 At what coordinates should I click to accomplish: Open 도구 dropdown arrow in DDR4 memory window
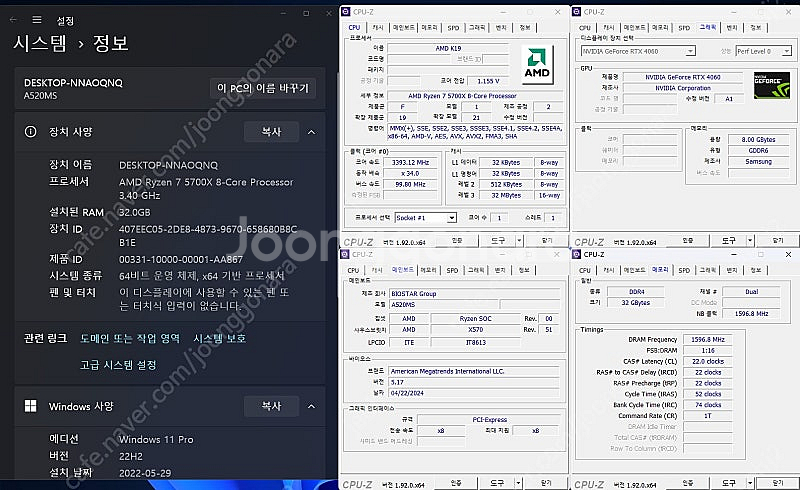click(x=750, y=482)
